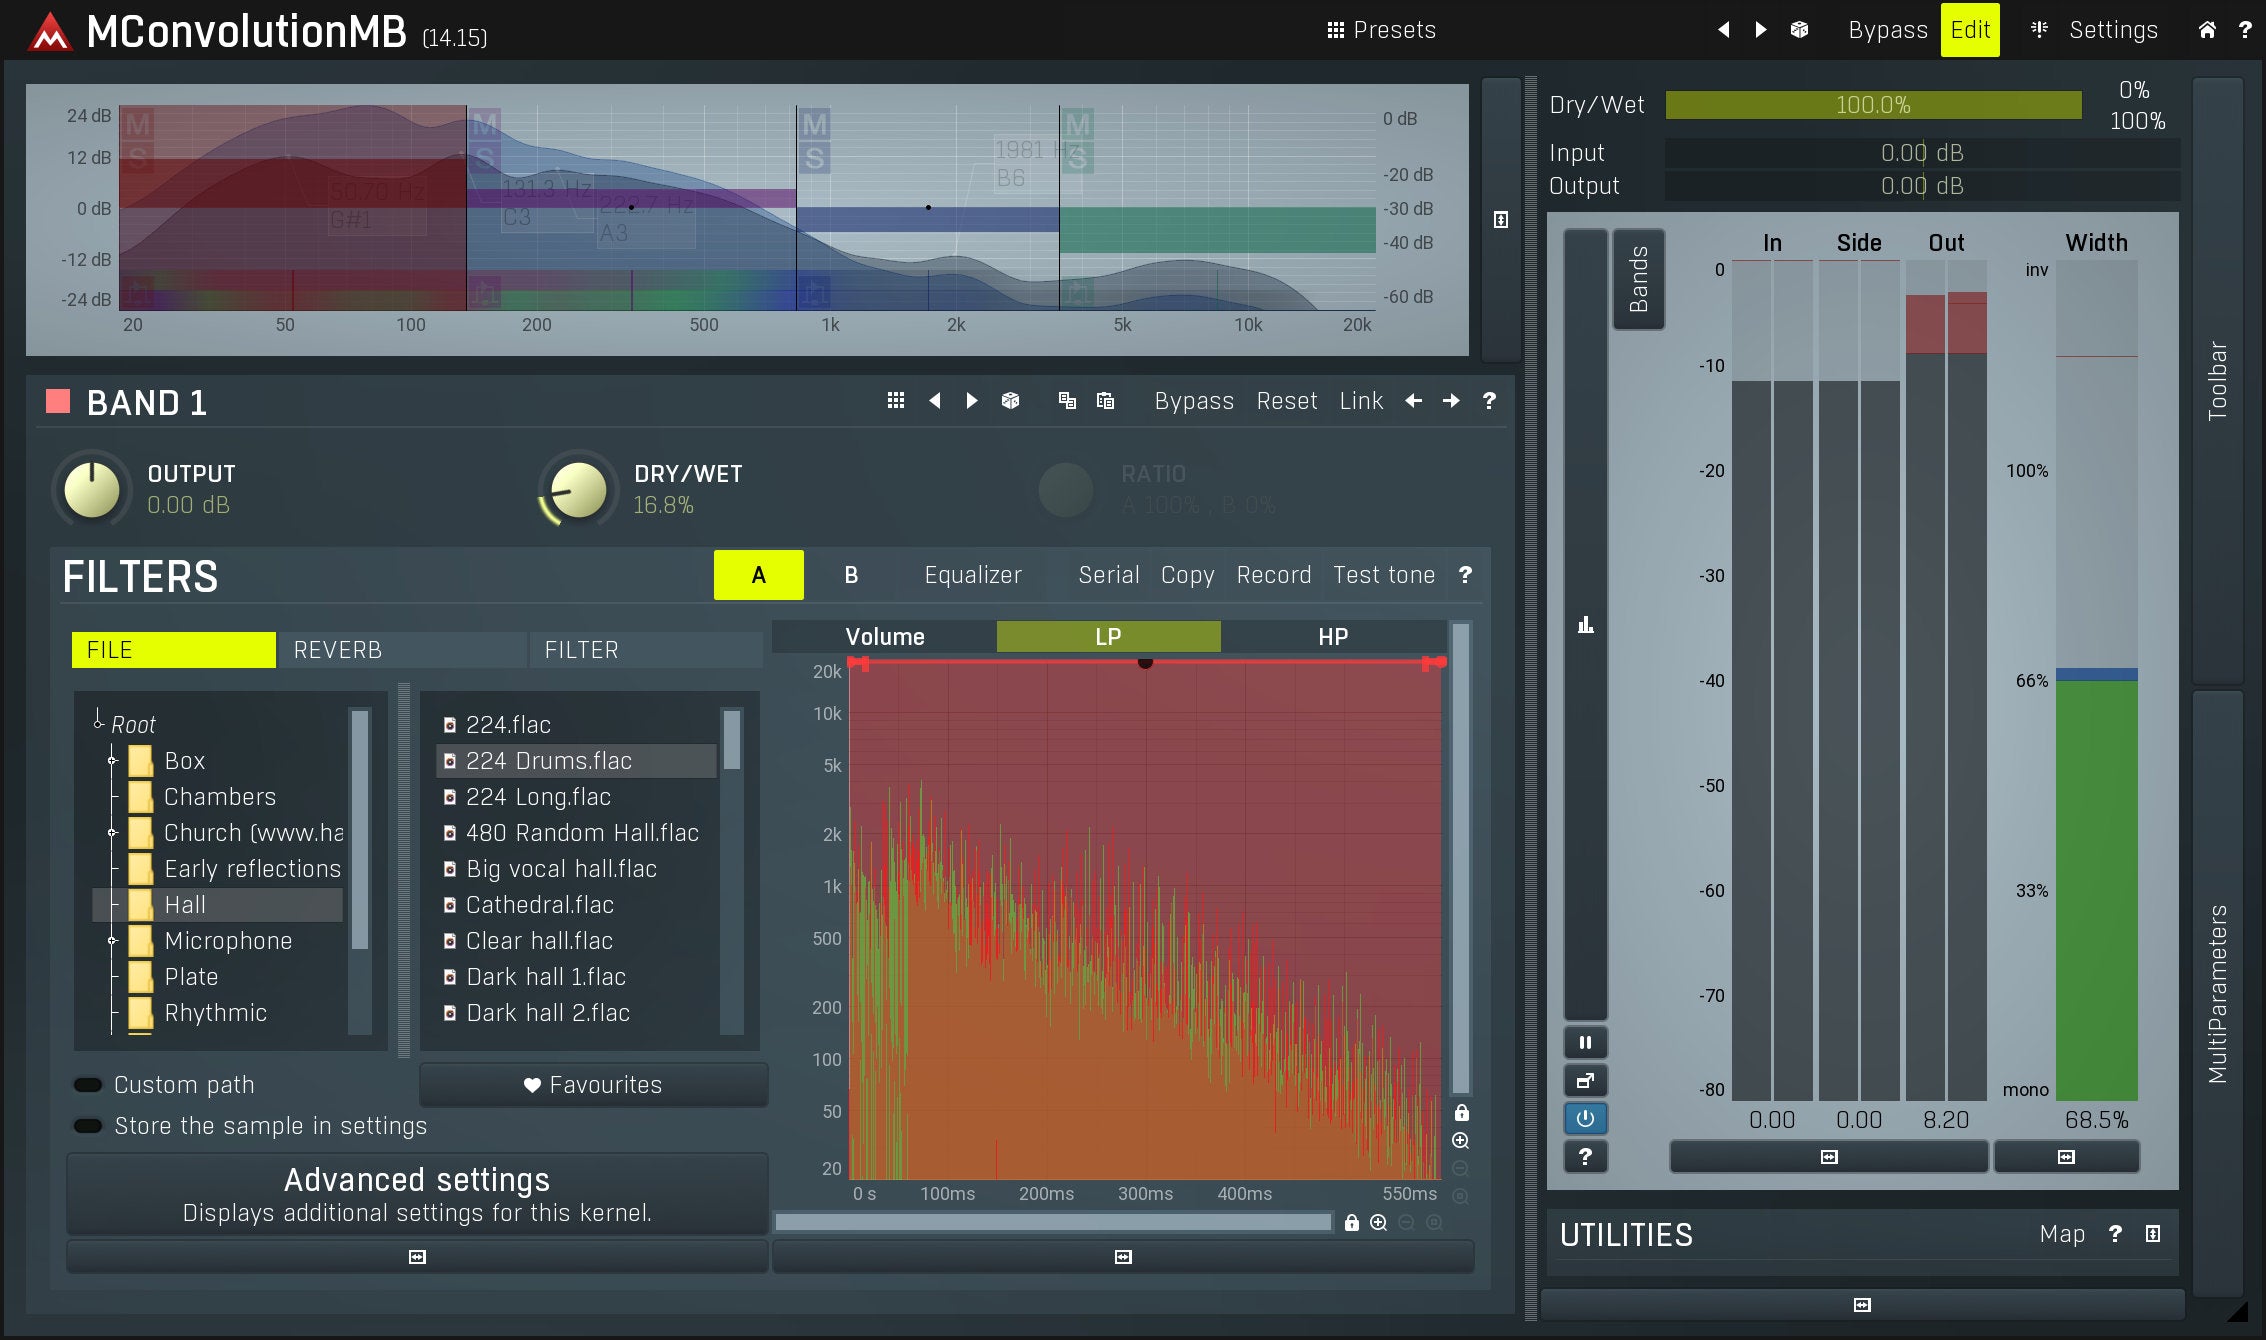This screenshot has height=1340, width=2266.
Task: Open the home icon in top bar
Action: 2207,30
